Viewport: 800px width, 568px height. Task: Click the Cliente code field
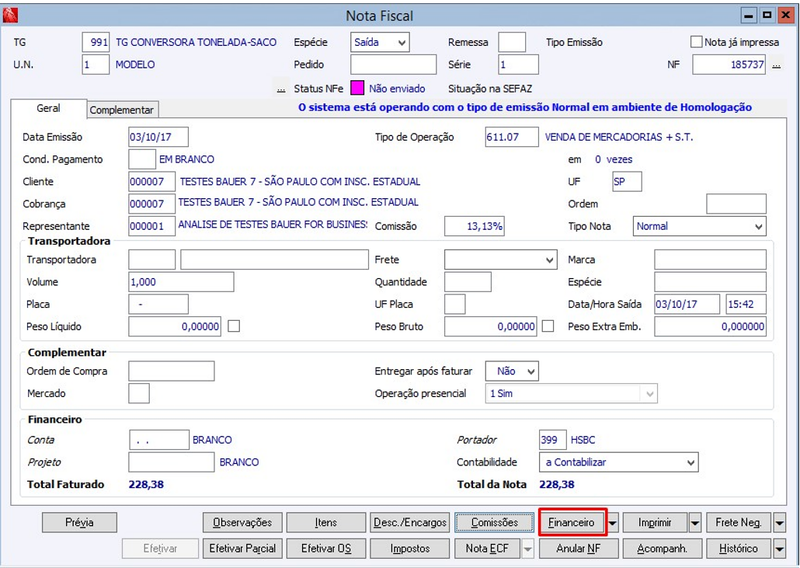coord(152,182)
